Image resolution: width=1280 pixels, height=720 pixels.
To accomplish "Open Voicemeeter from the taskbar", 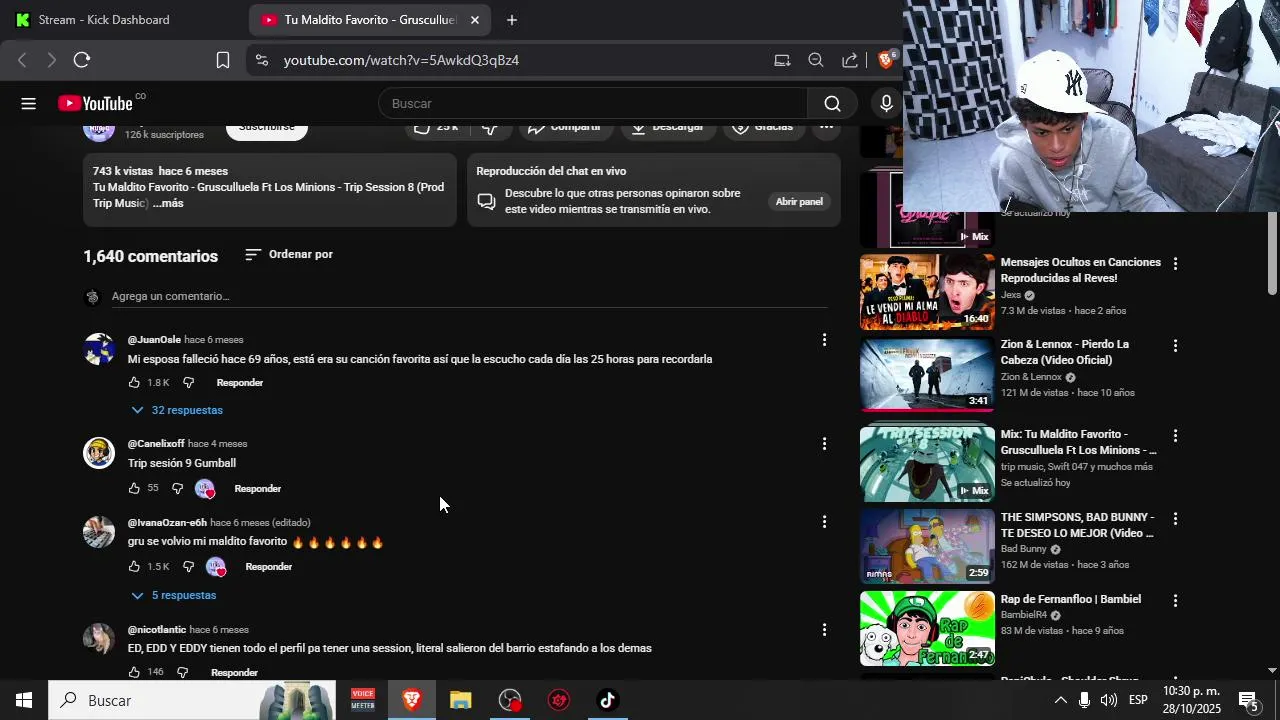I will point(362,700).
